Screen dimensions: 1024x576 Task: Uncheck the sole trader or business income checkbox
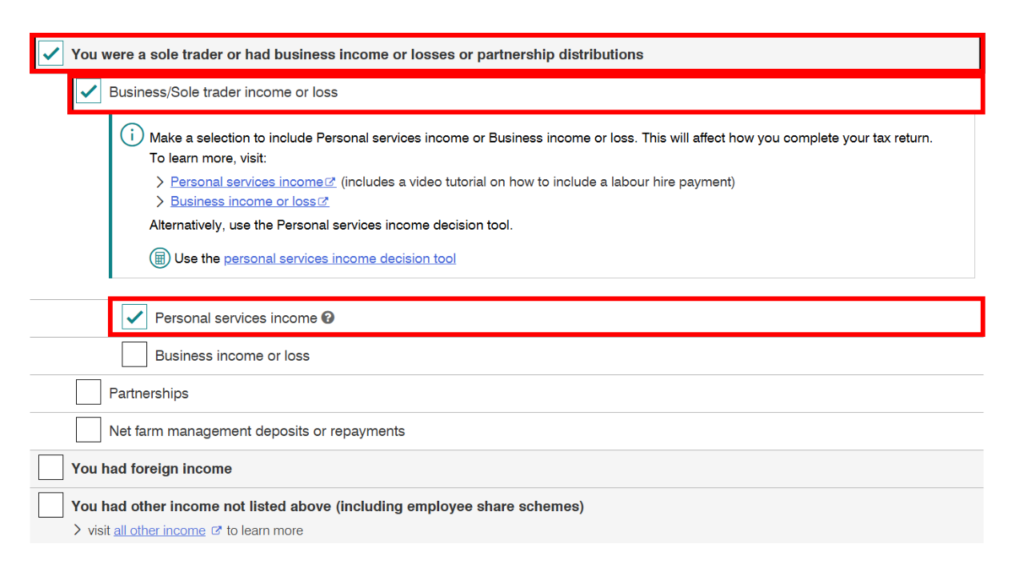click(51, 54)
